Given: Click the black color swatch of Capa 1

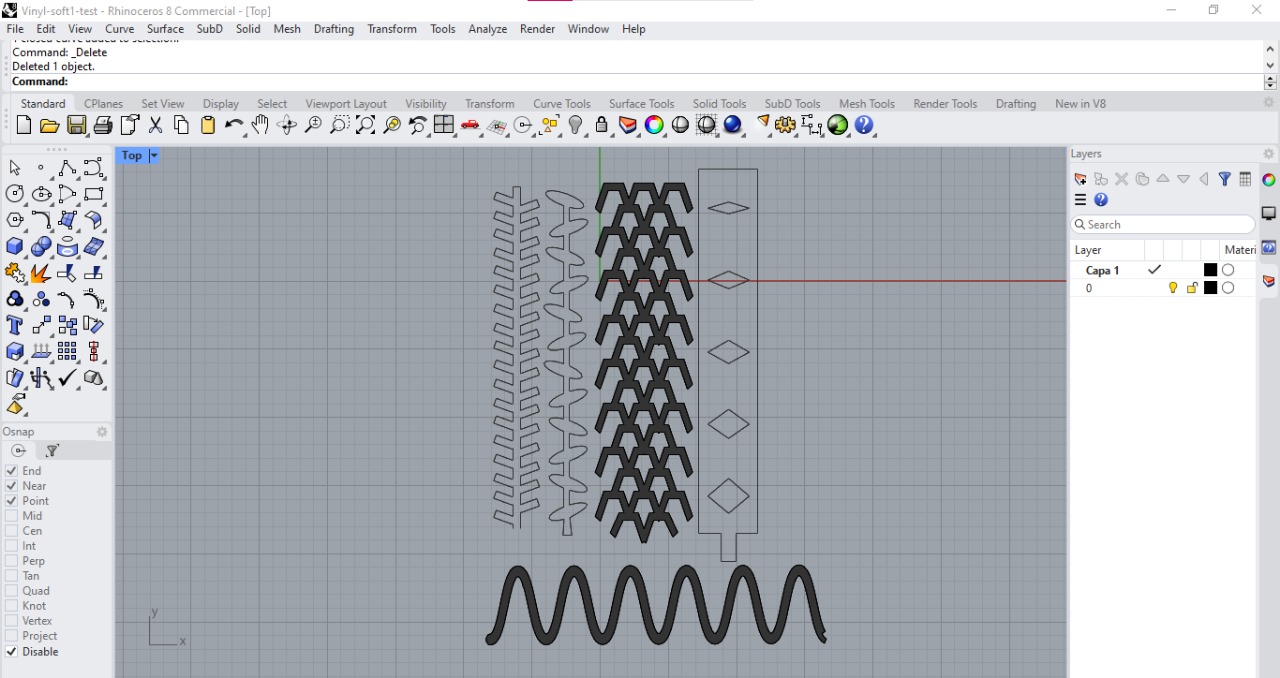Looking at the screenshot, I should [x=1210, y=270].
